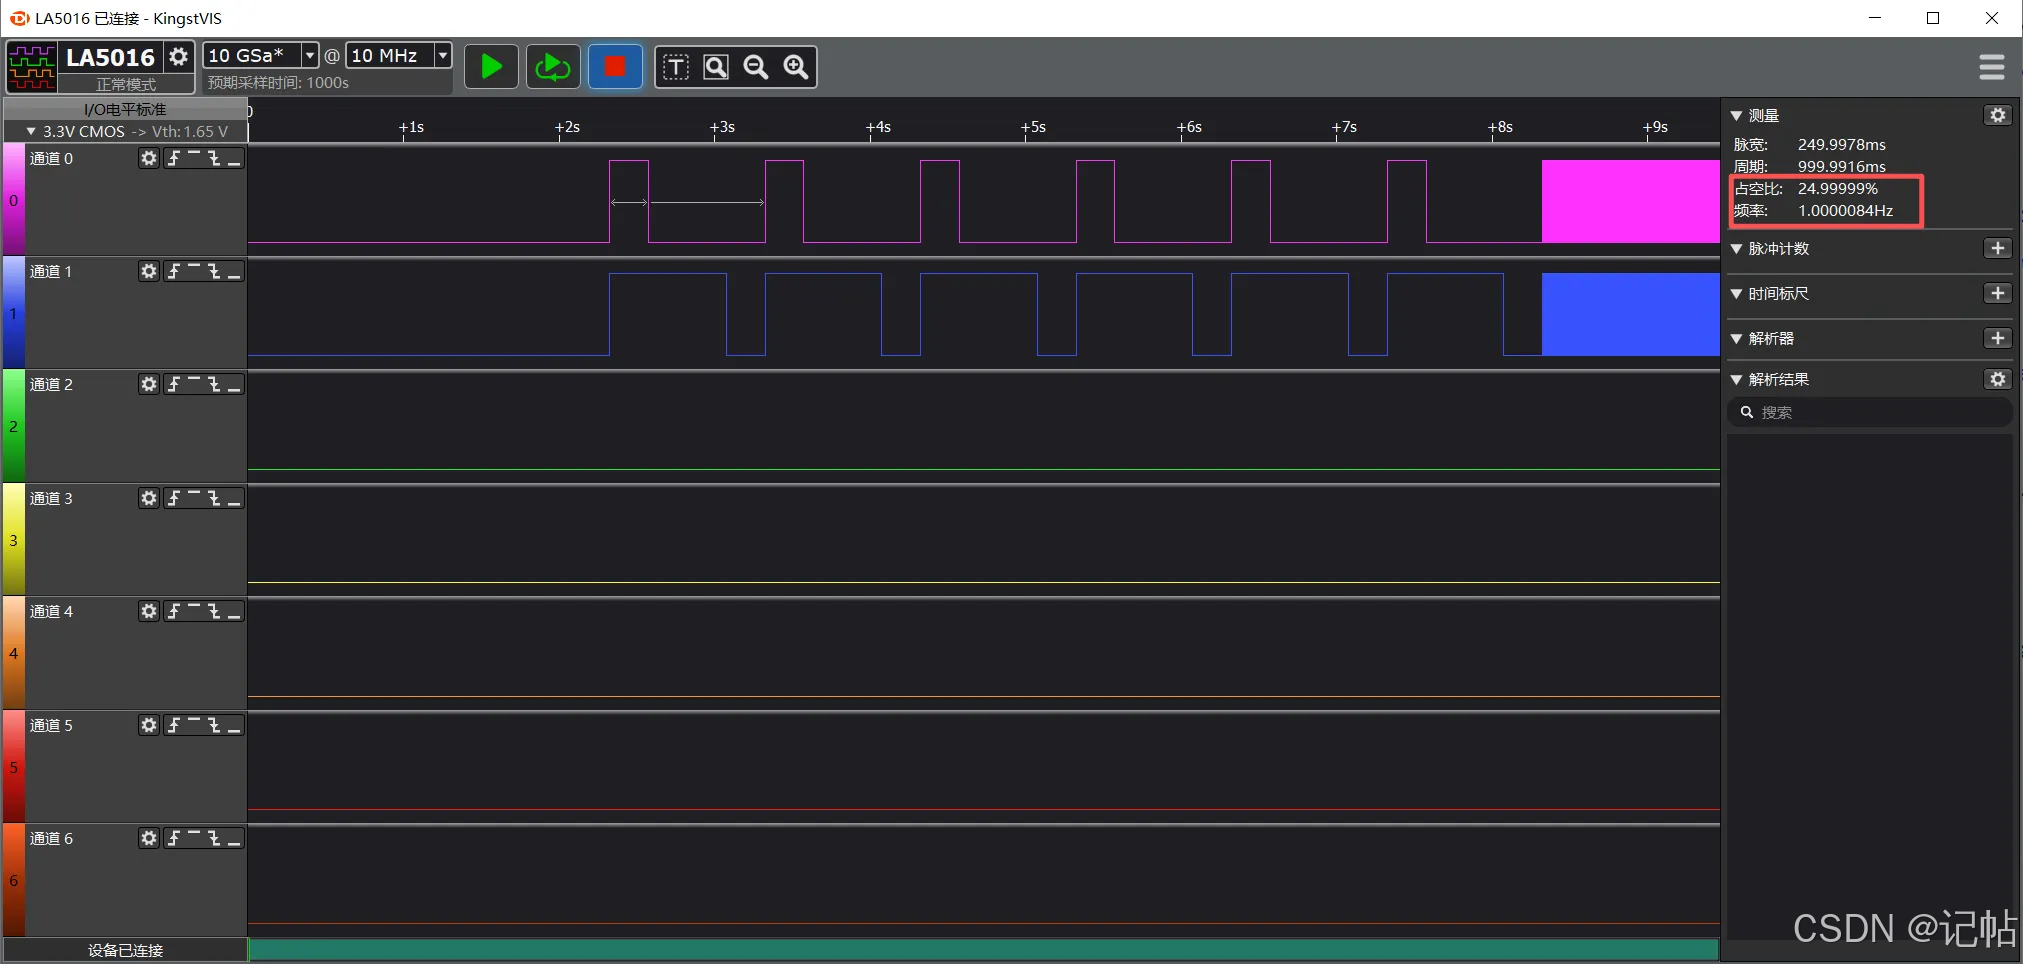Click the 正常模式 mode label
Screen dimensions: 2023x964
click(126, 84)
